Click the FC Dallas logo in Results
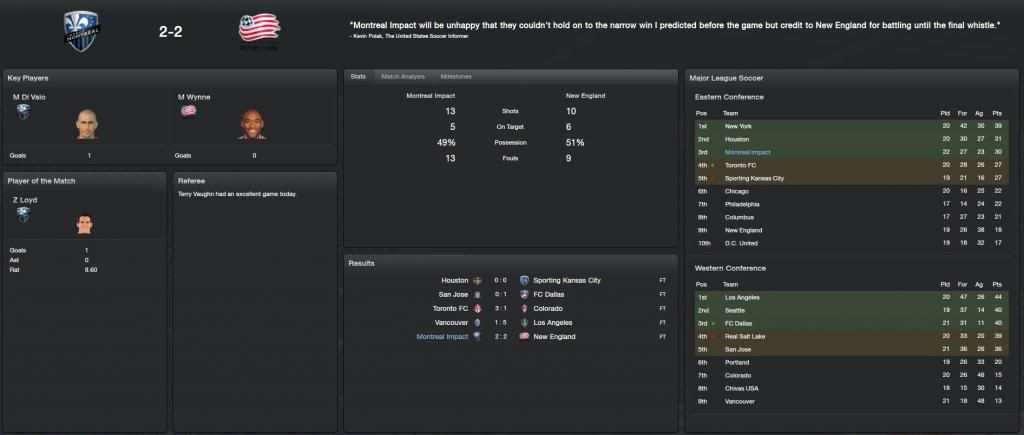The width and height of the screenshot is (1024, 435). (524, 295)
